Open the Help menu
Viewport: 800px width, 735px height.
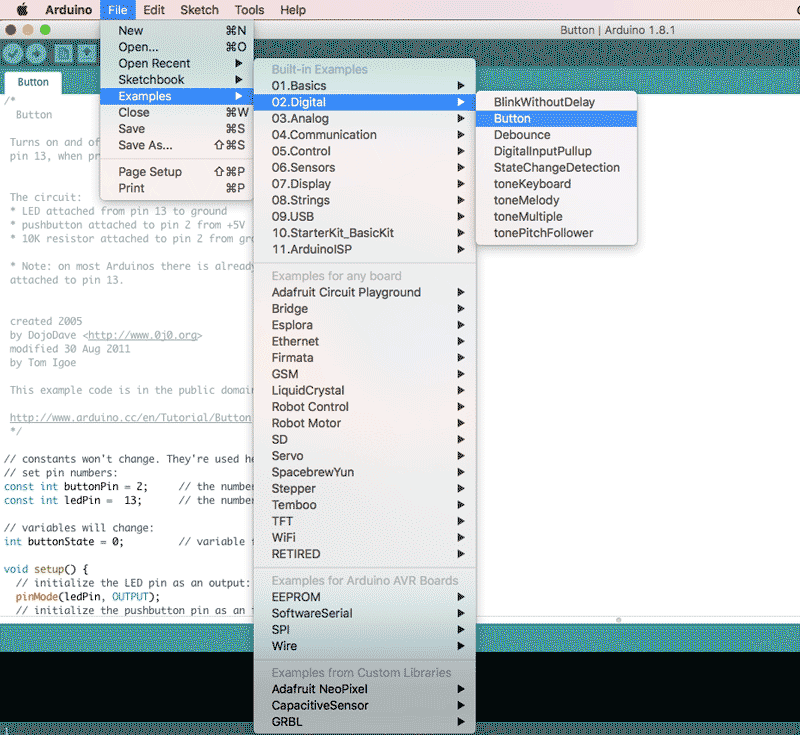293,10
